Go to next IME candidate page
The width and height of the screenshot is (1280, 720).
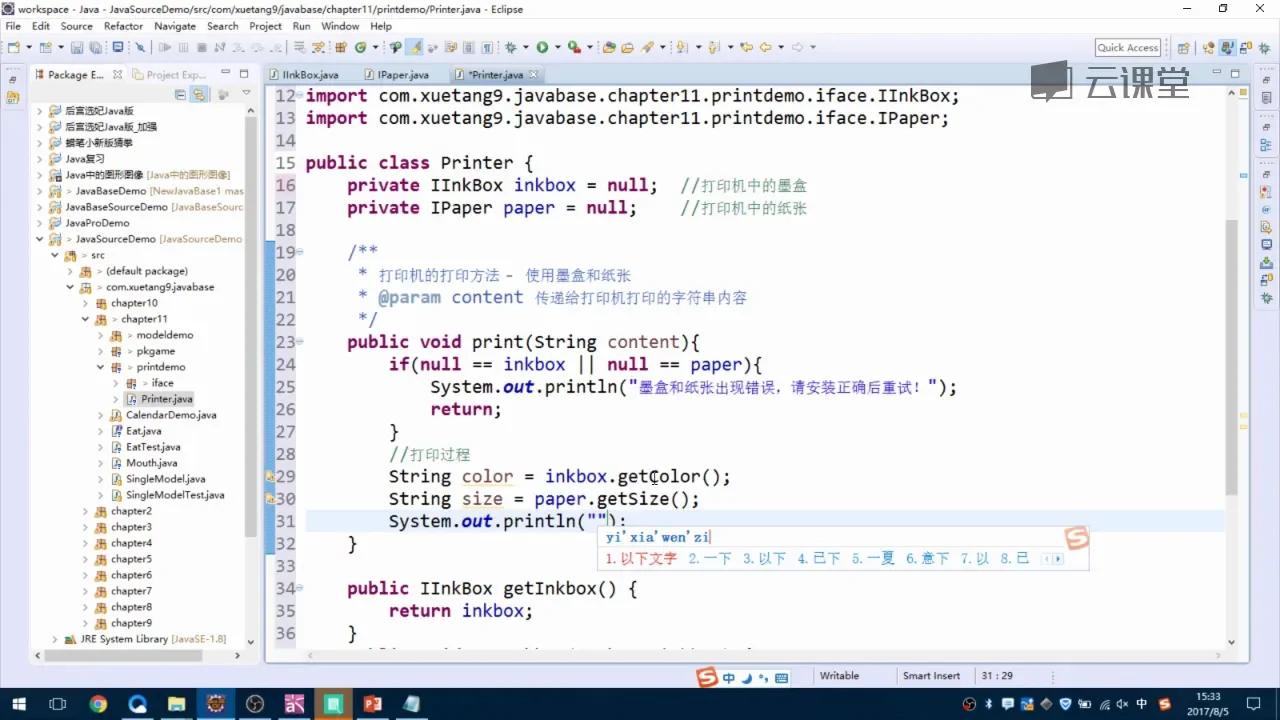coord(1058,559)
